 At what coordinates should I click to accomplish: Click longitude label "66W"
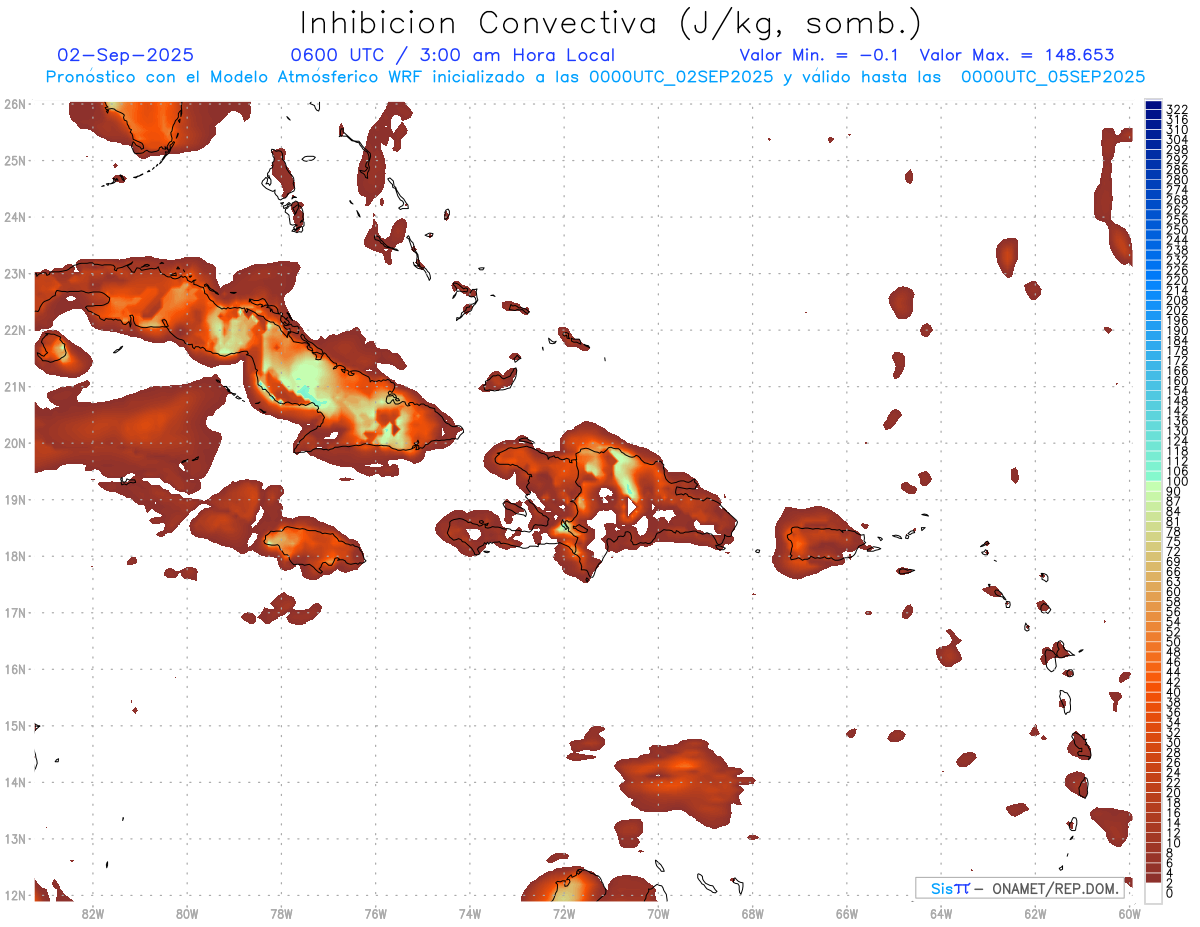(x=847, y=913)
